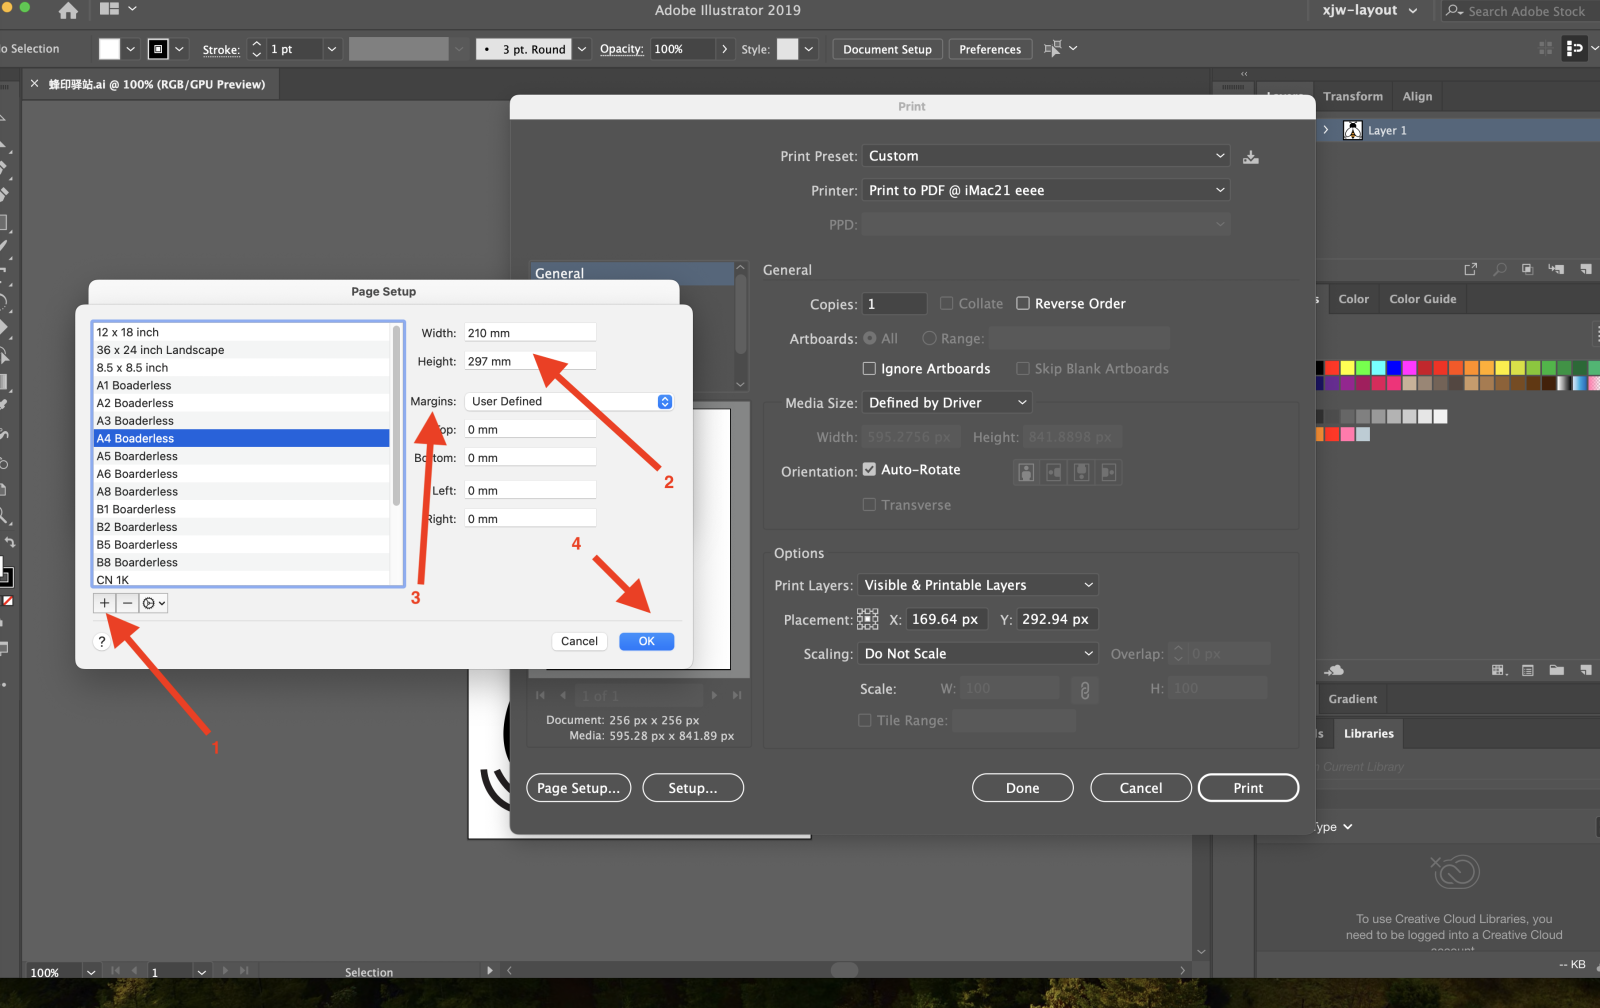Image resolution: width=1600 pixels, height=1008 pixels.
Task: Check Skip Blank Artboards
Action: click(1023, 368)
